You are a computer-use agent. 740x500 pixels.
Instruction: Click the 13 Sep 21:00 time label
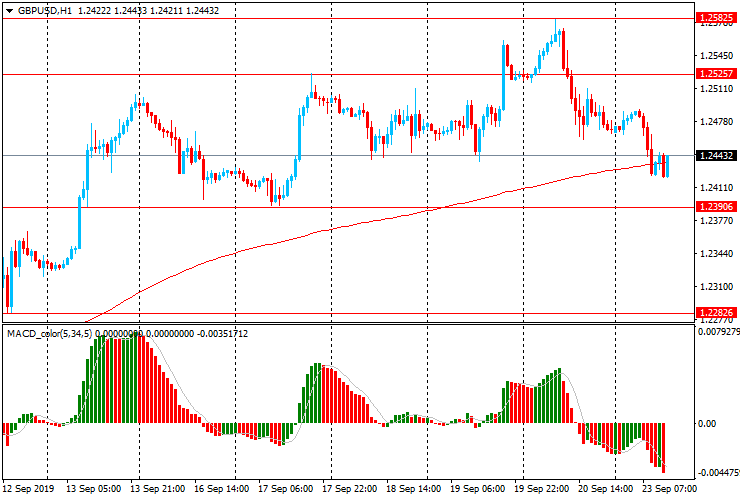pos(158,489)
